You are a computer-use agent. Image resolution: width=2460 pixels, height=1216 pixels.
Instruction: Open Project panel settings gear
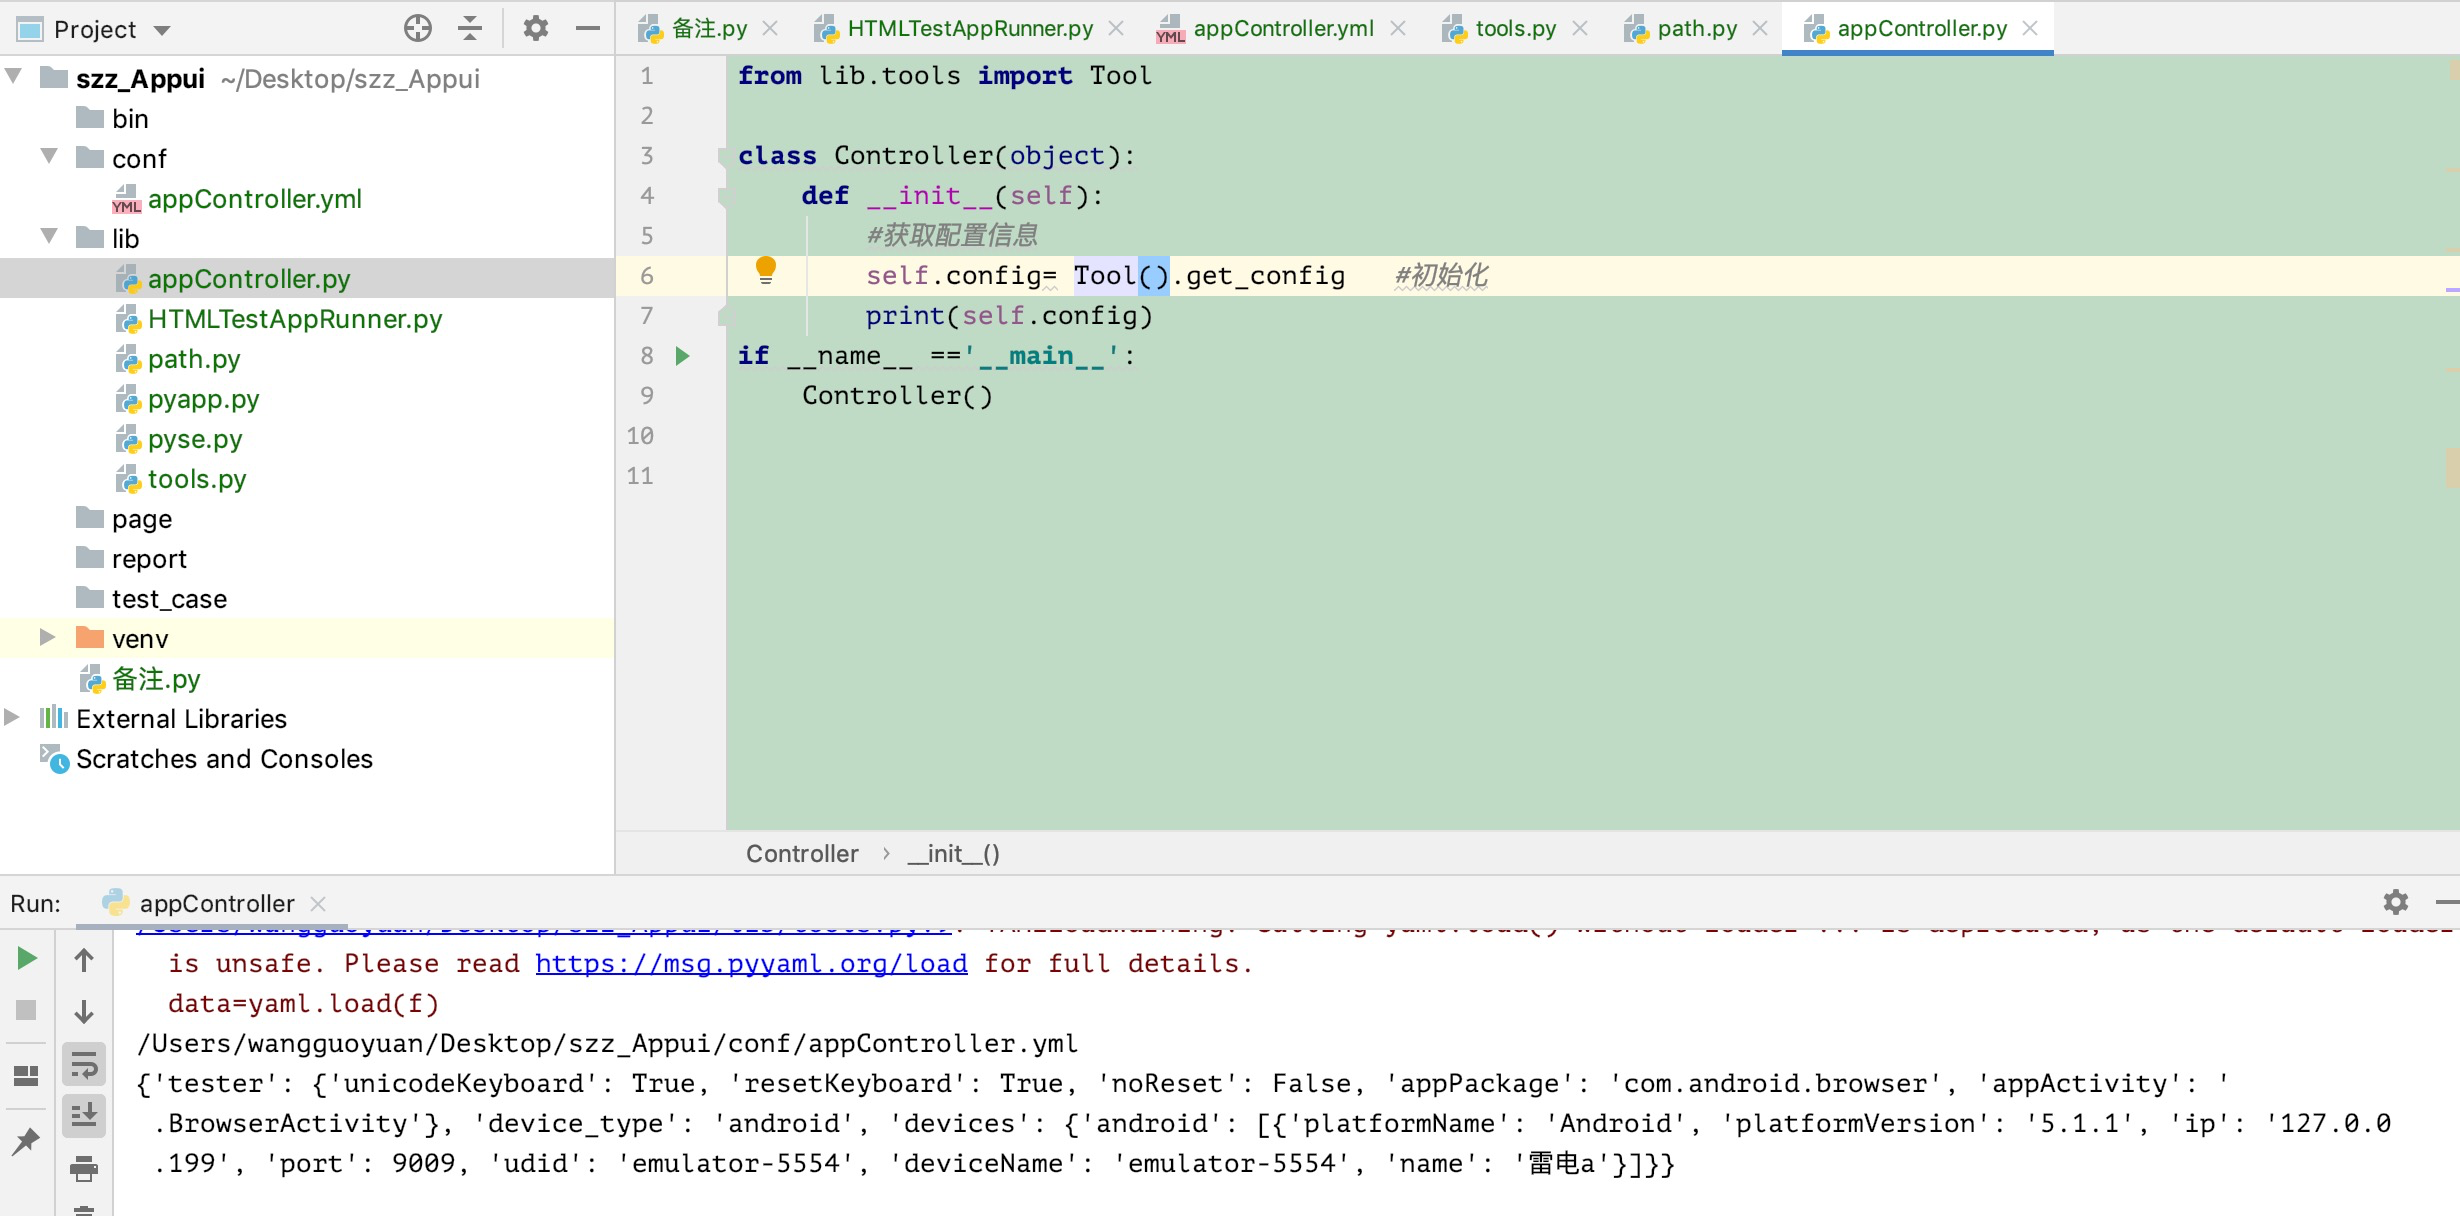tap(536, 28)
